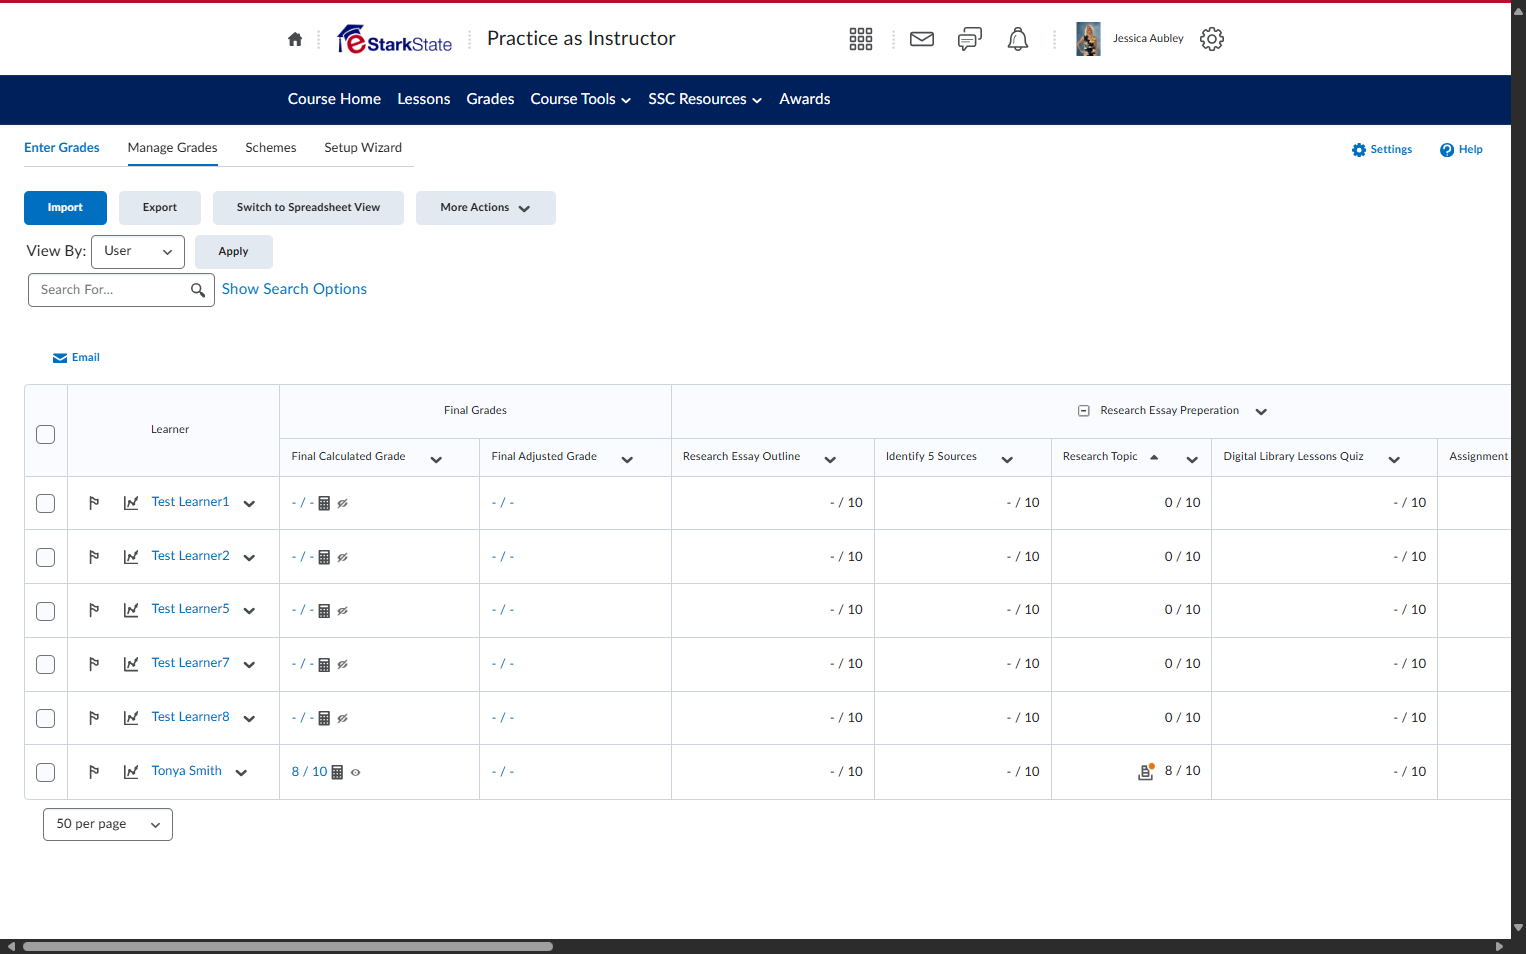Open progress chart icon for Test Learner2
This screenshot has width=1526, height=954.
(x=131, y=557)
